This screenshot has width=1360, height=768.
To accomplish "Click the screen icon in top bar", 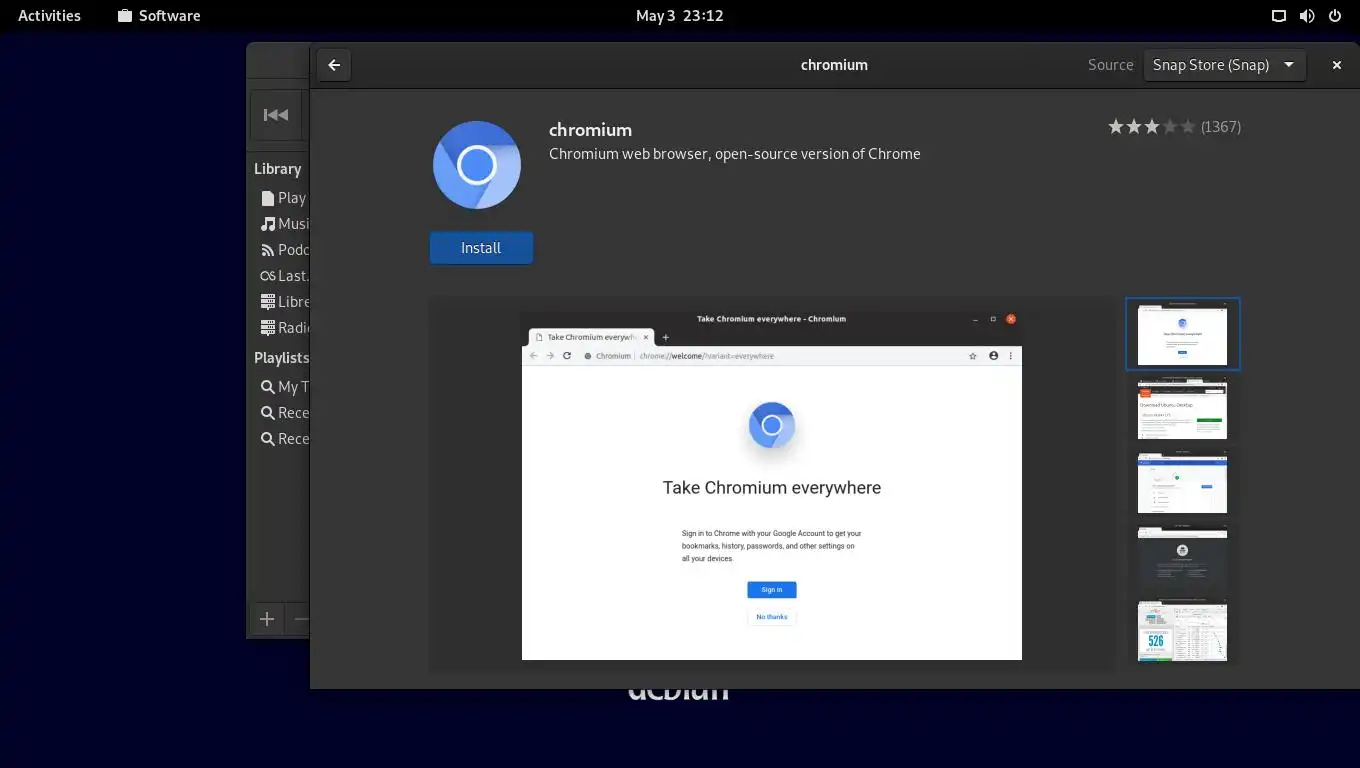I will coord(1279,15).
